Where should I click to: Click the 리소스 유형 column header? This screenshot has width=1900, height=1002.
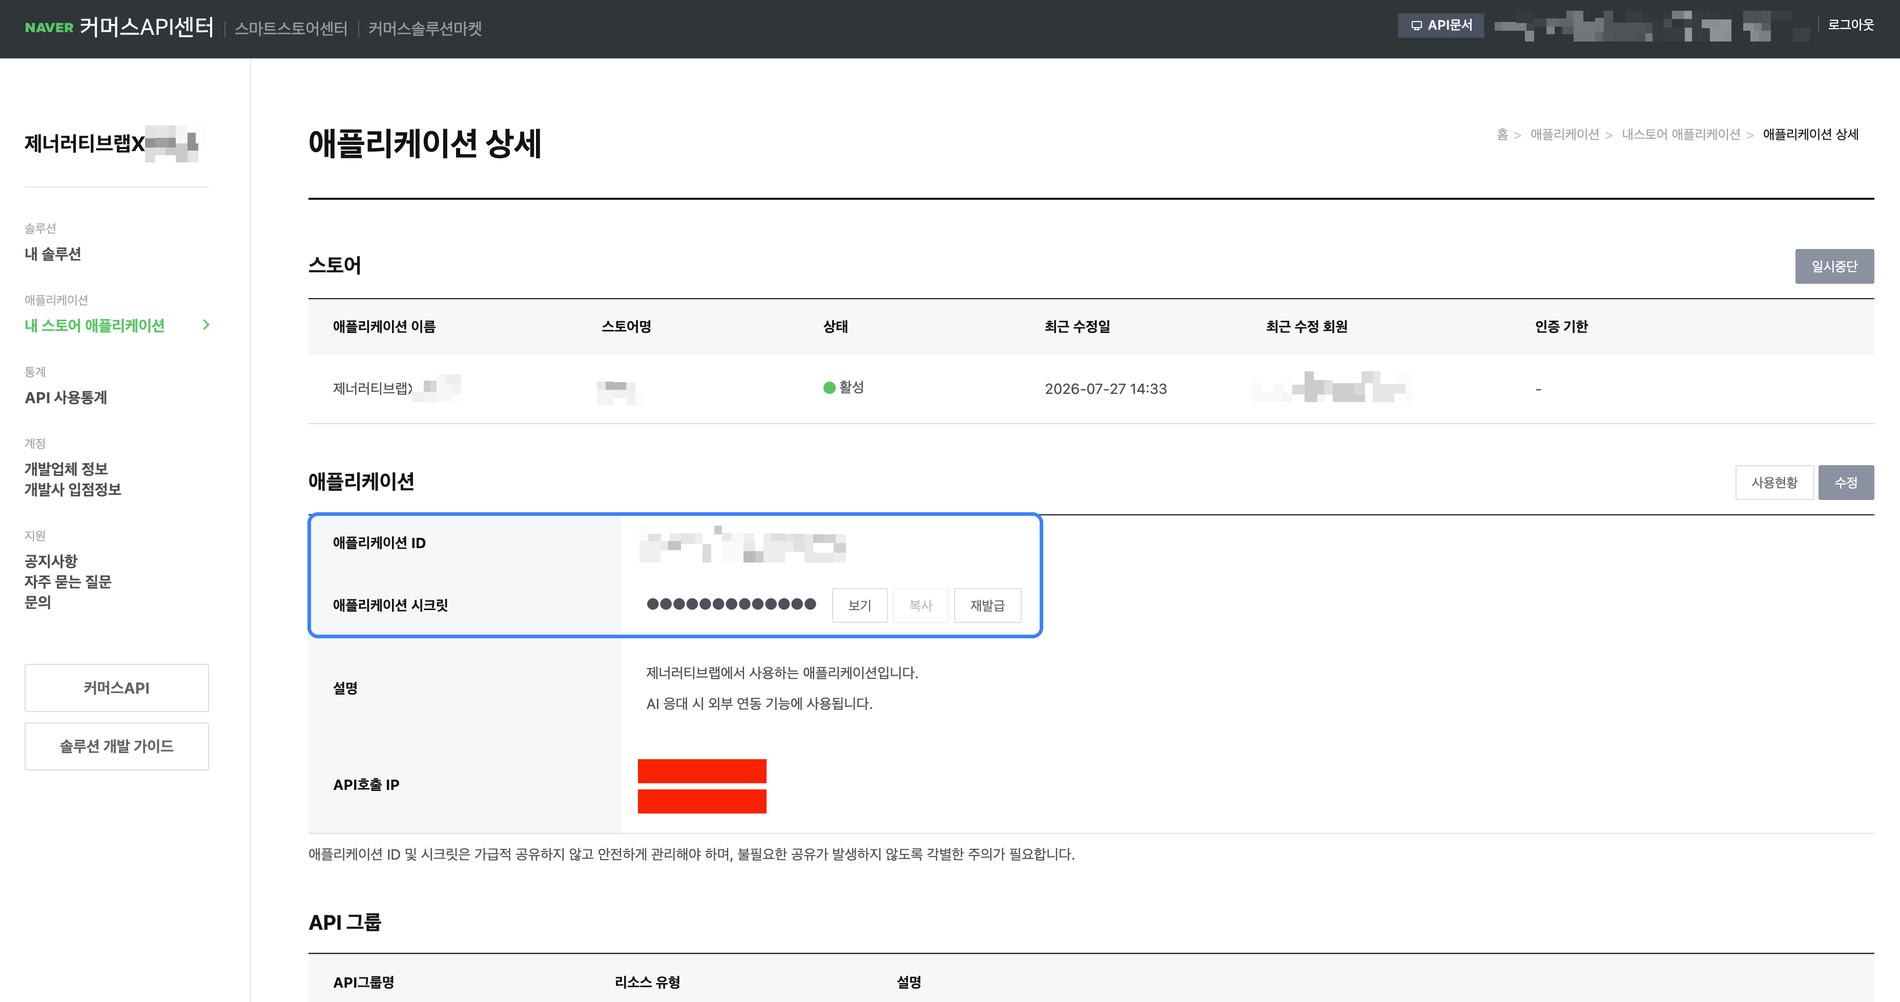click(x=647, y=982)
